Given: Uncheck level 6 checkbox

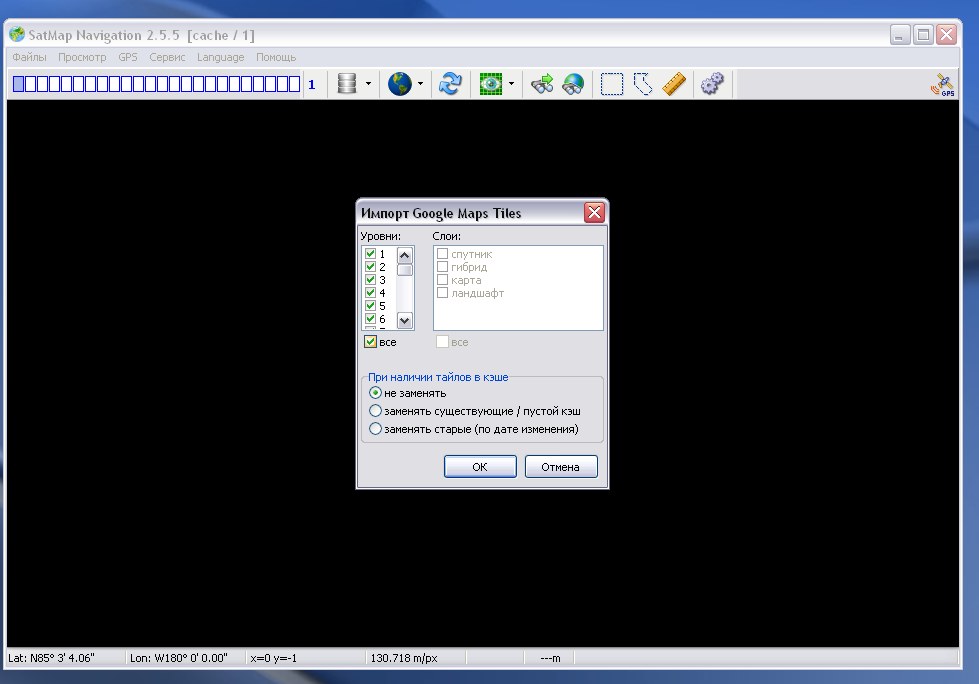Looking at the screenshot, I should [370, 319].
